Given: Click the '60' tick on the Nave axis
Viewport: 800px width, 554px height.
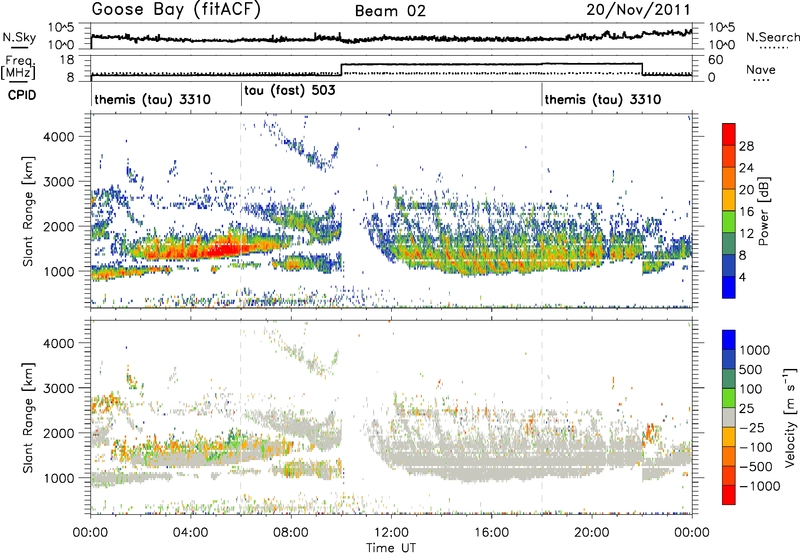Looking at the screenshot, I should coord(716,60).
